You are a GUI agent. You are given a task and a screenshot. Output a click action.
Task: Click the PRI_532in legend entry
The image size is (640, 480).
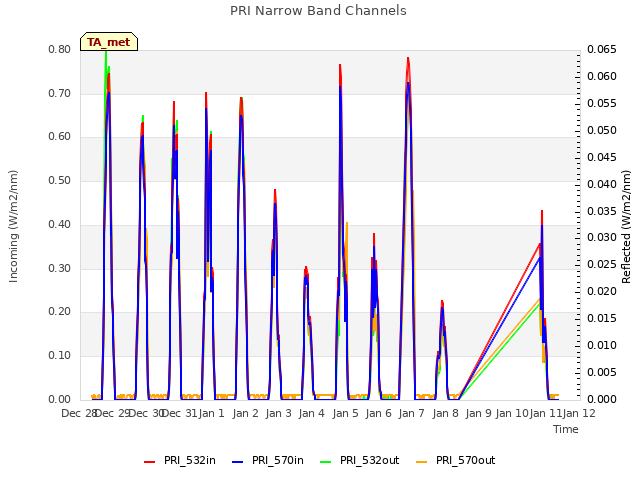[x=180, y=461]
